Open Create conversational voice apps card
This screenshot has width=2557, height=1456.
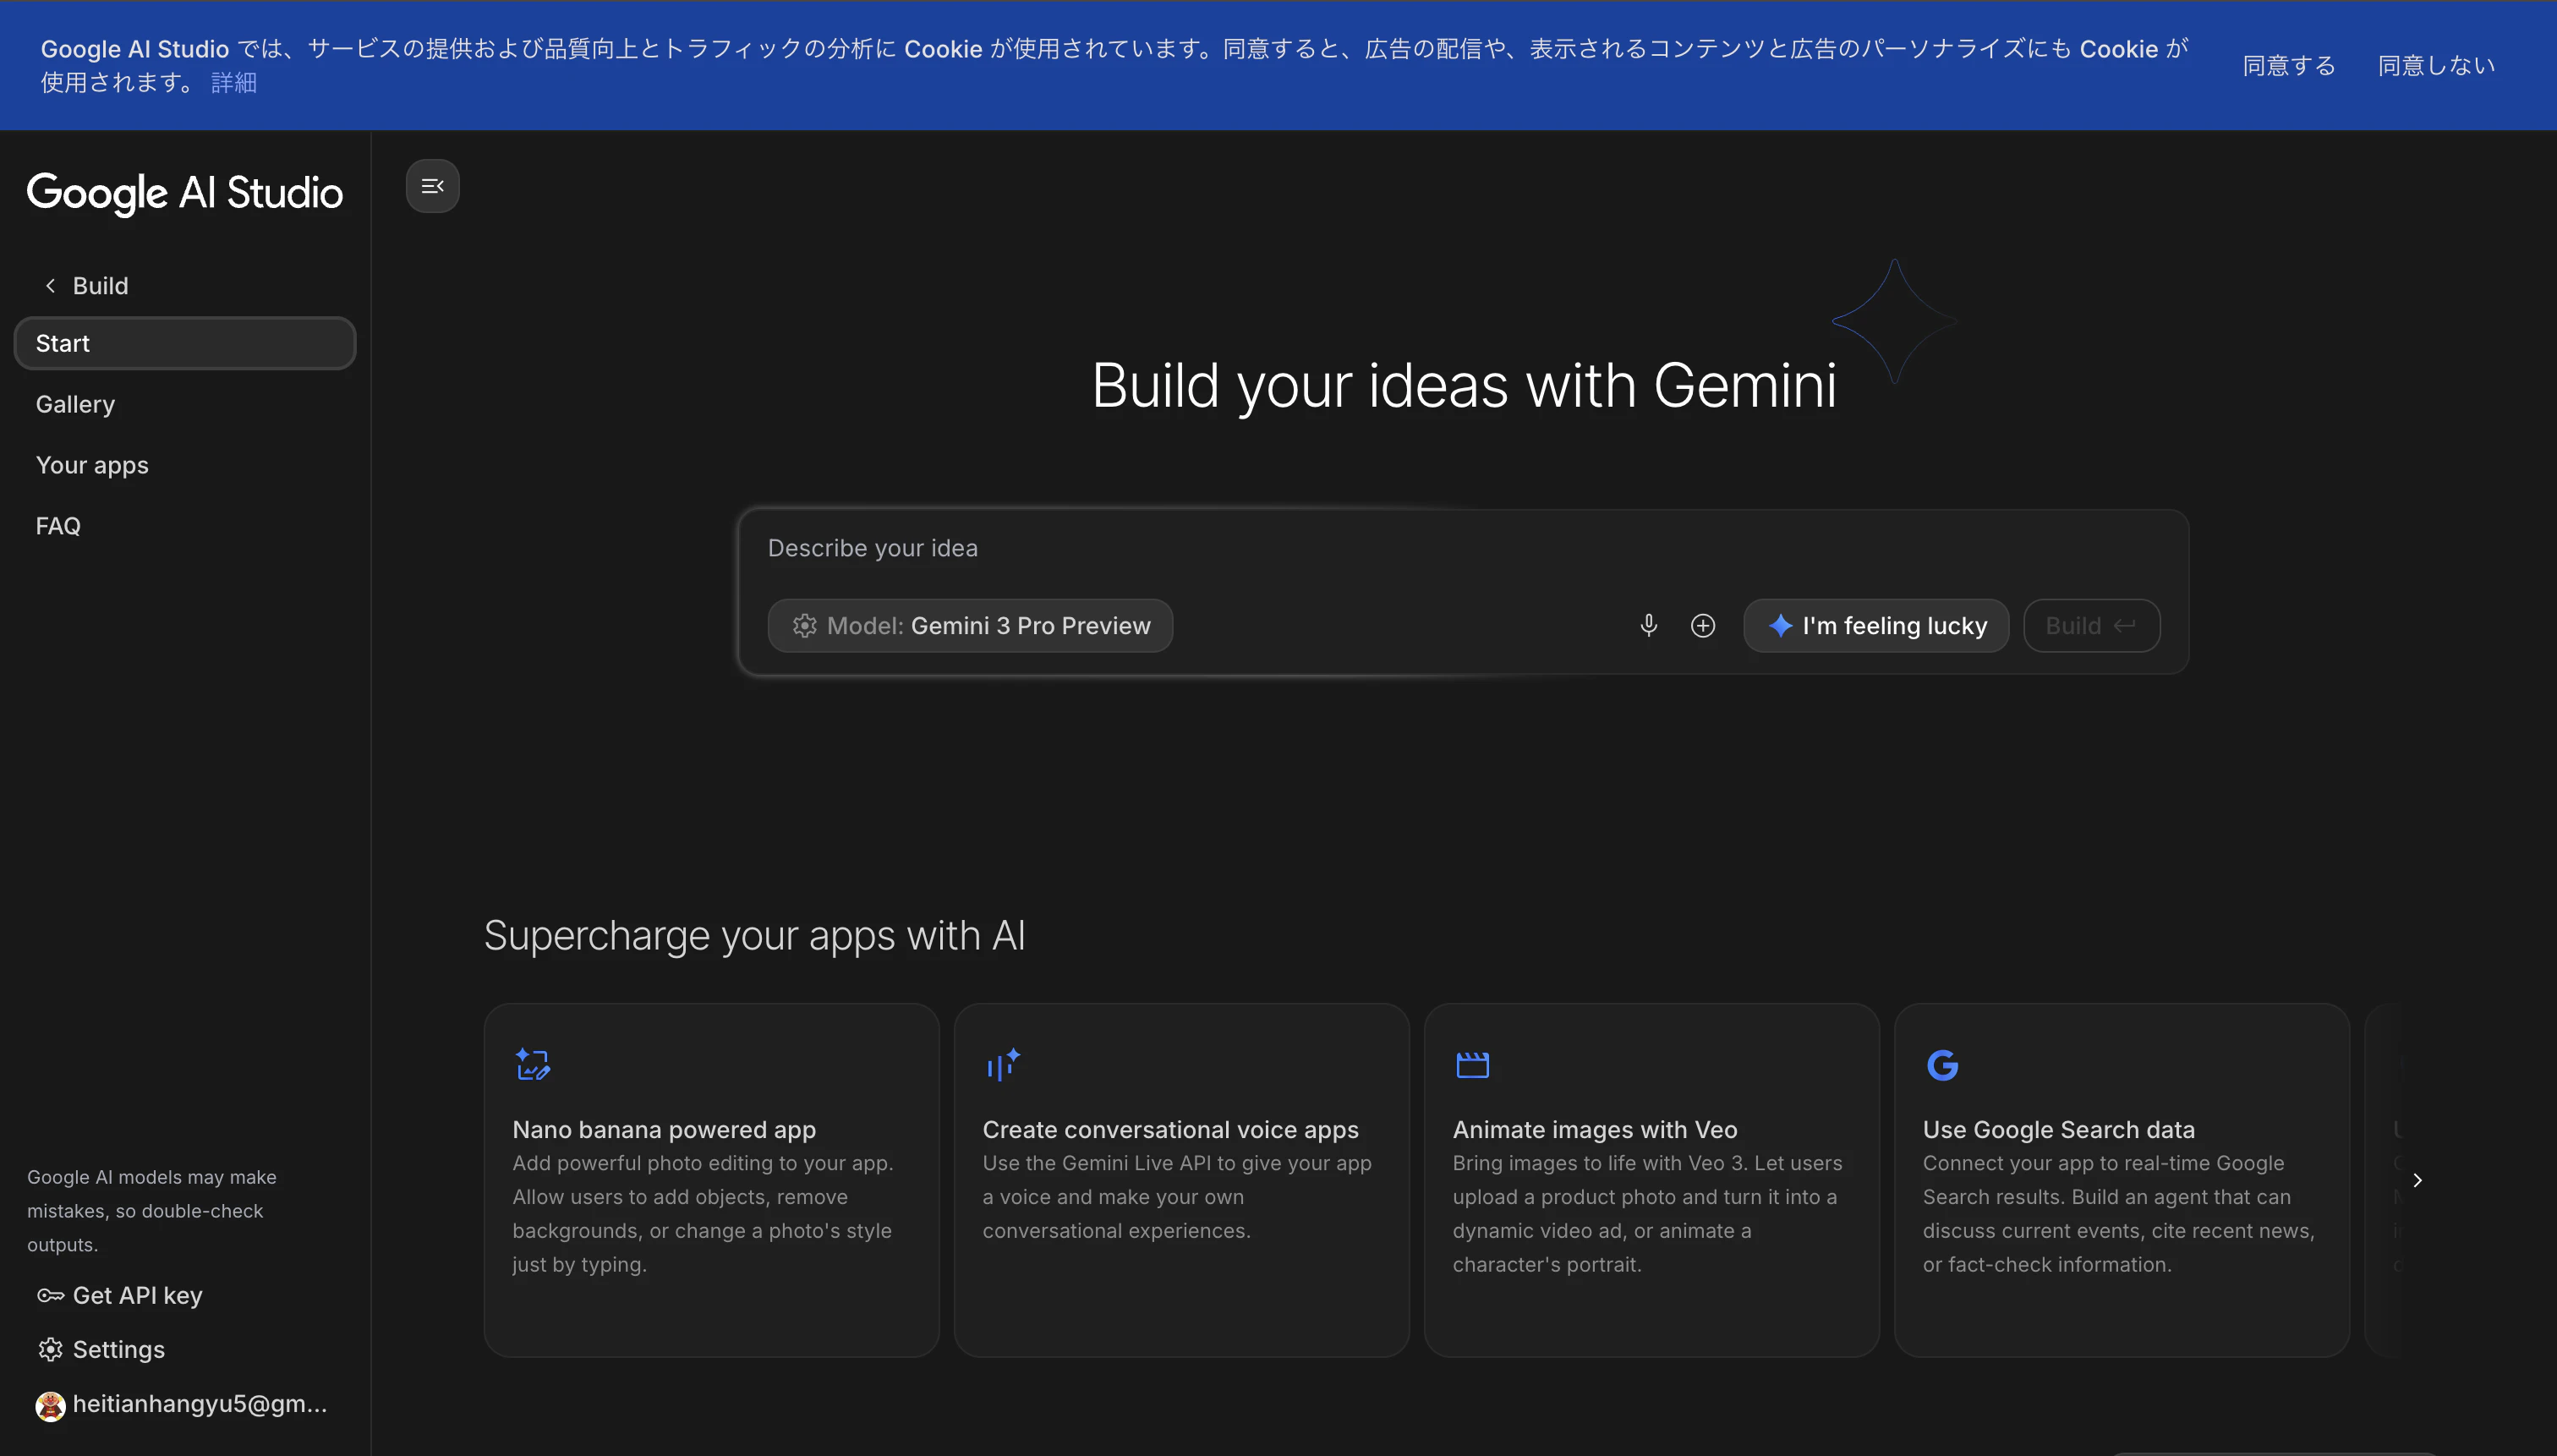click(x=1182, y=1181)
